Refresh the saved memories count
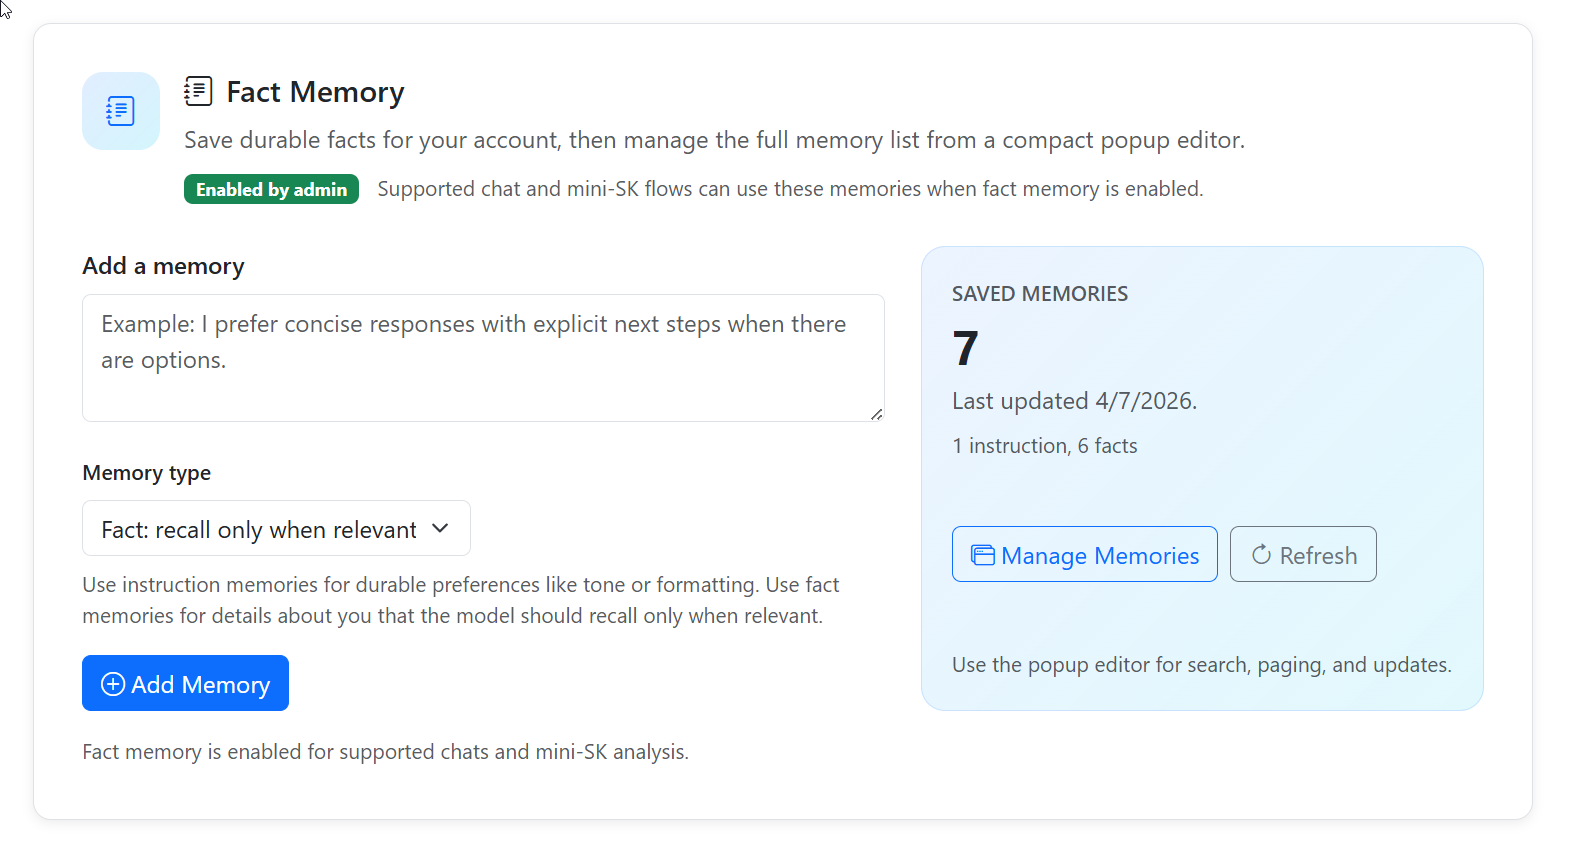The height and width of the screenshot is (845, 1572). (1303, 554)
